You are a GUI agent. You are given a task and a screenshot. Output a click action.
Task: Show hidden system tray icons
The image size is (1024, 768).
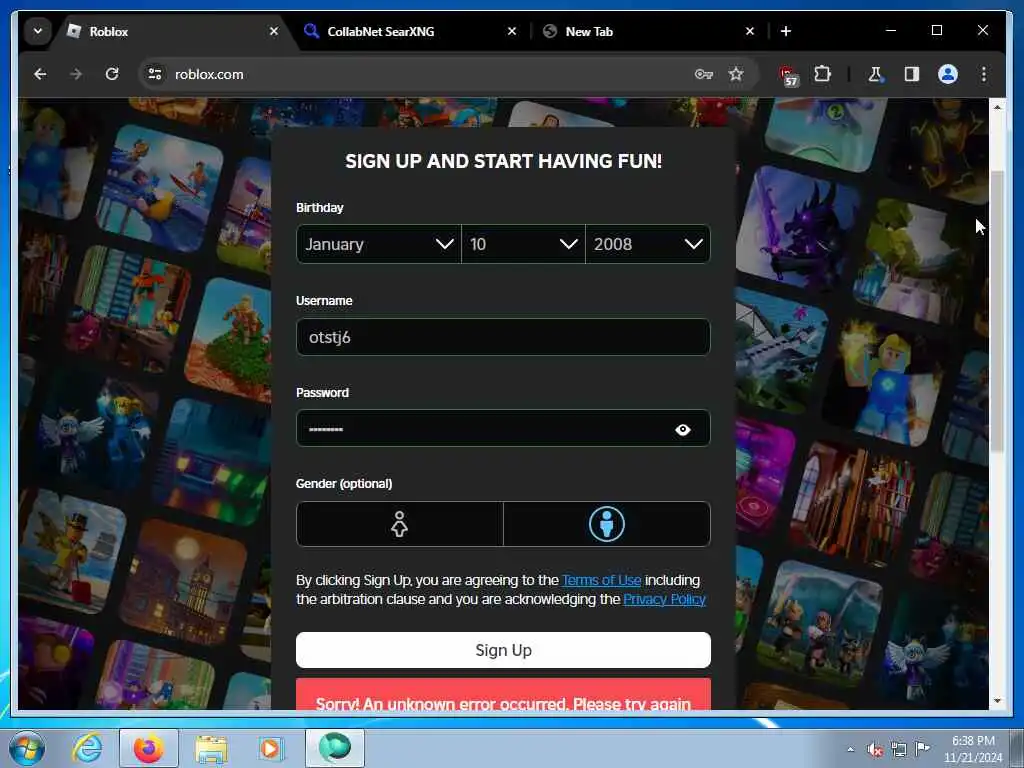[x=850, y=749]
